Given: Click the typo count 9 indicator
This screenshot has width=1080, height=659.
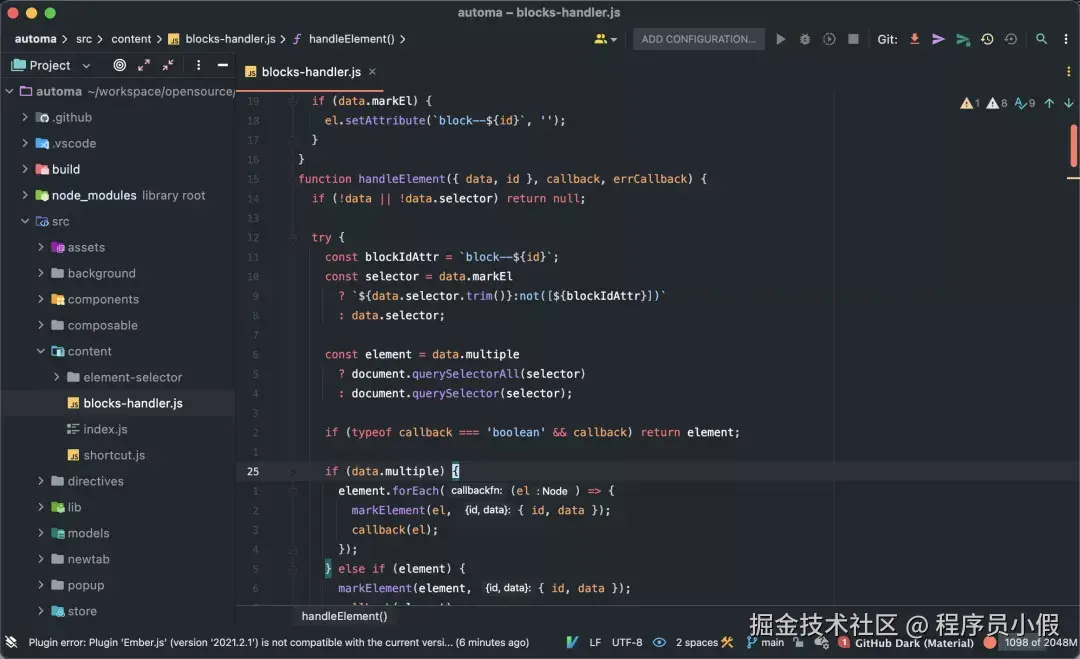Looking at the screenshot, I should pyautogui.click(x=1025, y=103).
